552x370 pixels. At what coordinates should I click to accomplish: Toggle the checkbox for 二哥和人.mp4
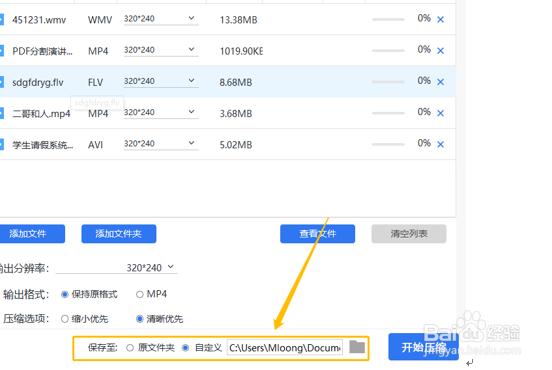tap(1, 113)
